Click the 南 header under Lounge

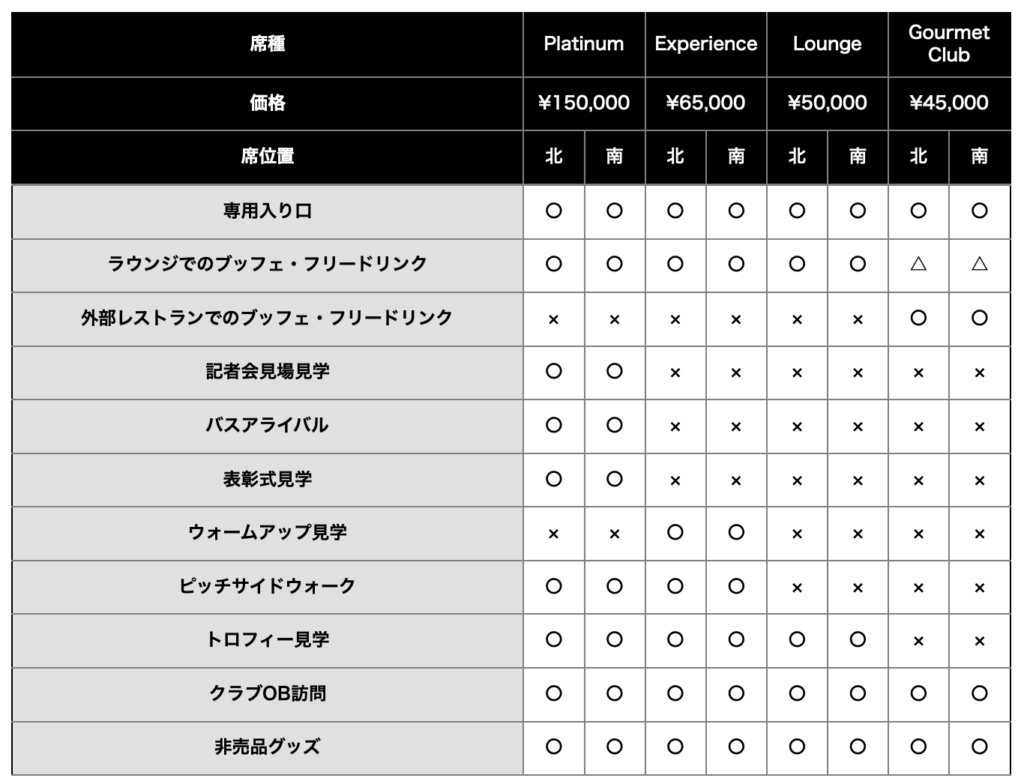coord(858,156)
